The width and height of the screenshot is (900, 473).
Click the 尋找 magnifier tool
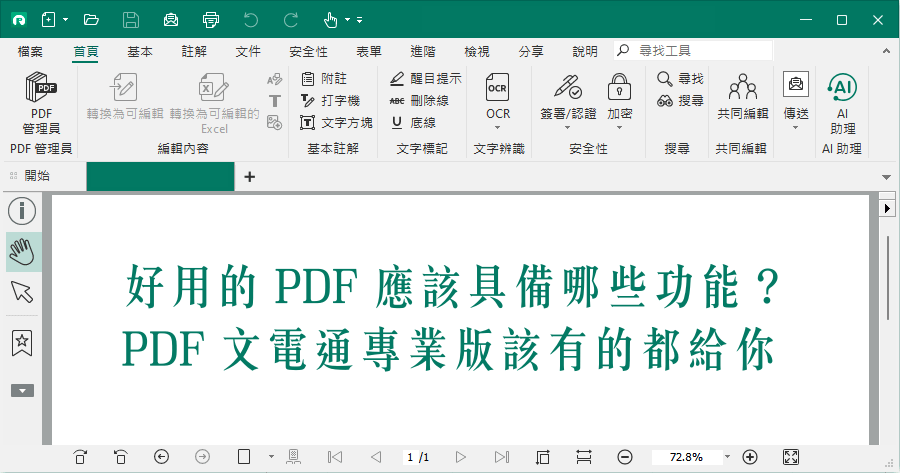click(x=680, y=79)
